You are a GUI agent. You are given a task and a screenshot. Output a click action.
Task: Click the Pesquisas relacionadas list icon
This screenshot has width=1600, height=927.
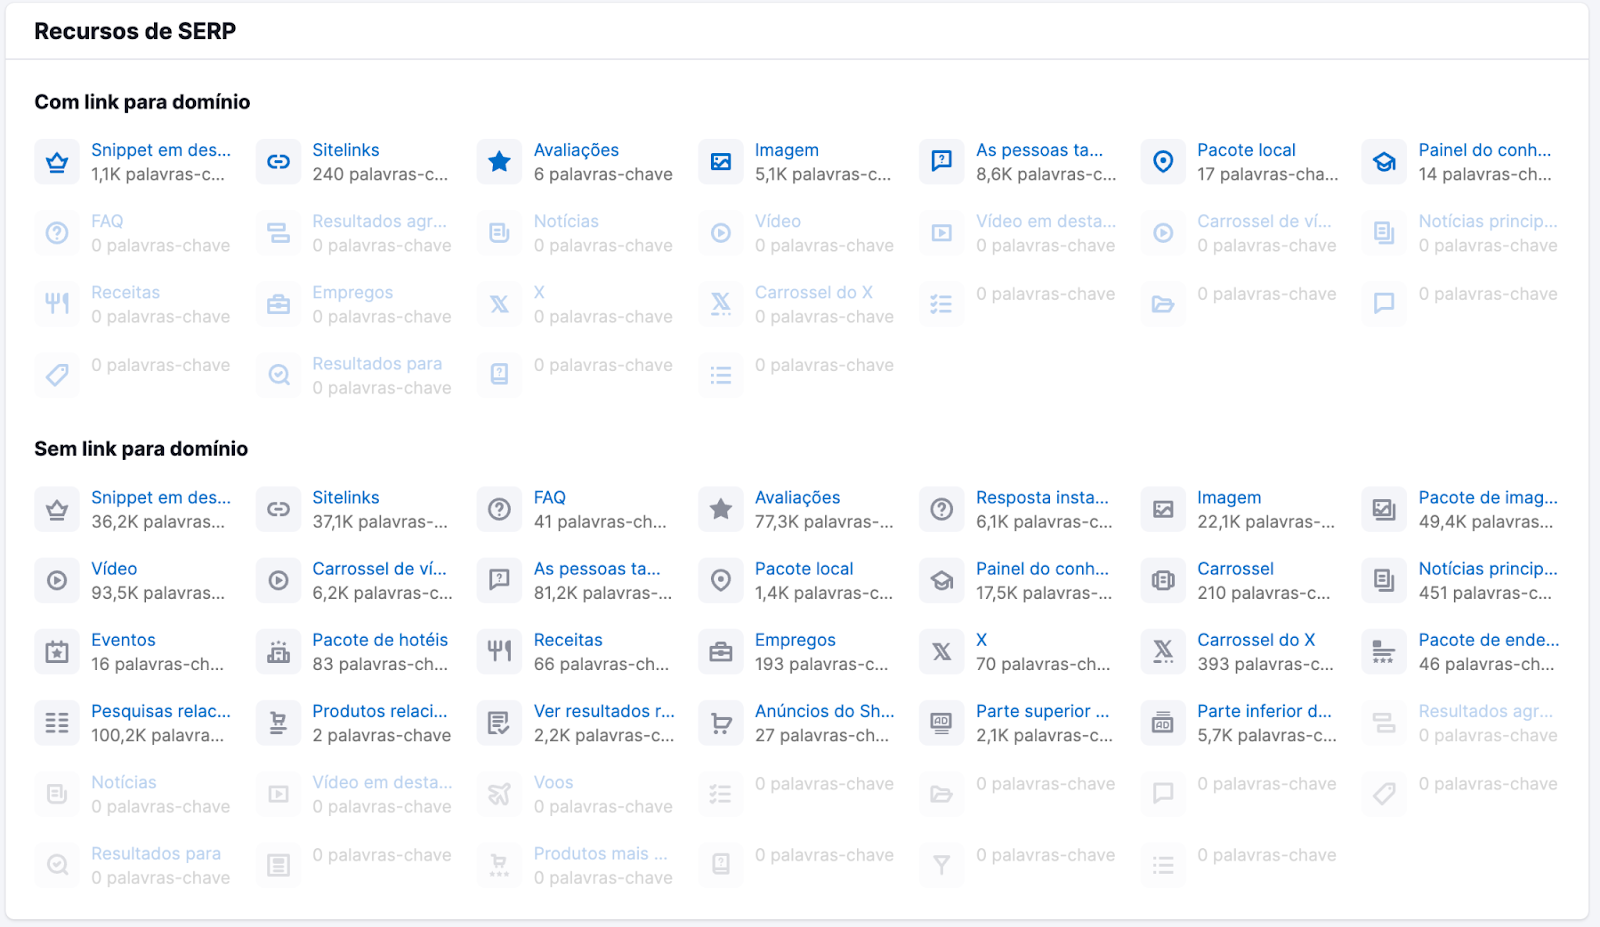pyautogui.click(x=57, y=723)
